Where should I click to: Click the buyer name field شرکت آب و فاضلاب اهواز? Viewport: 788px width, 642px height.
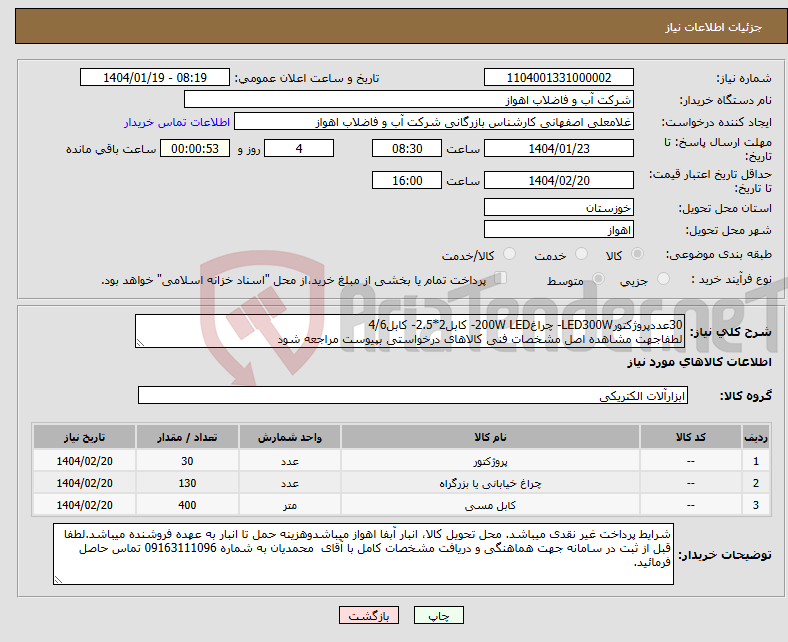coord(408,100)
